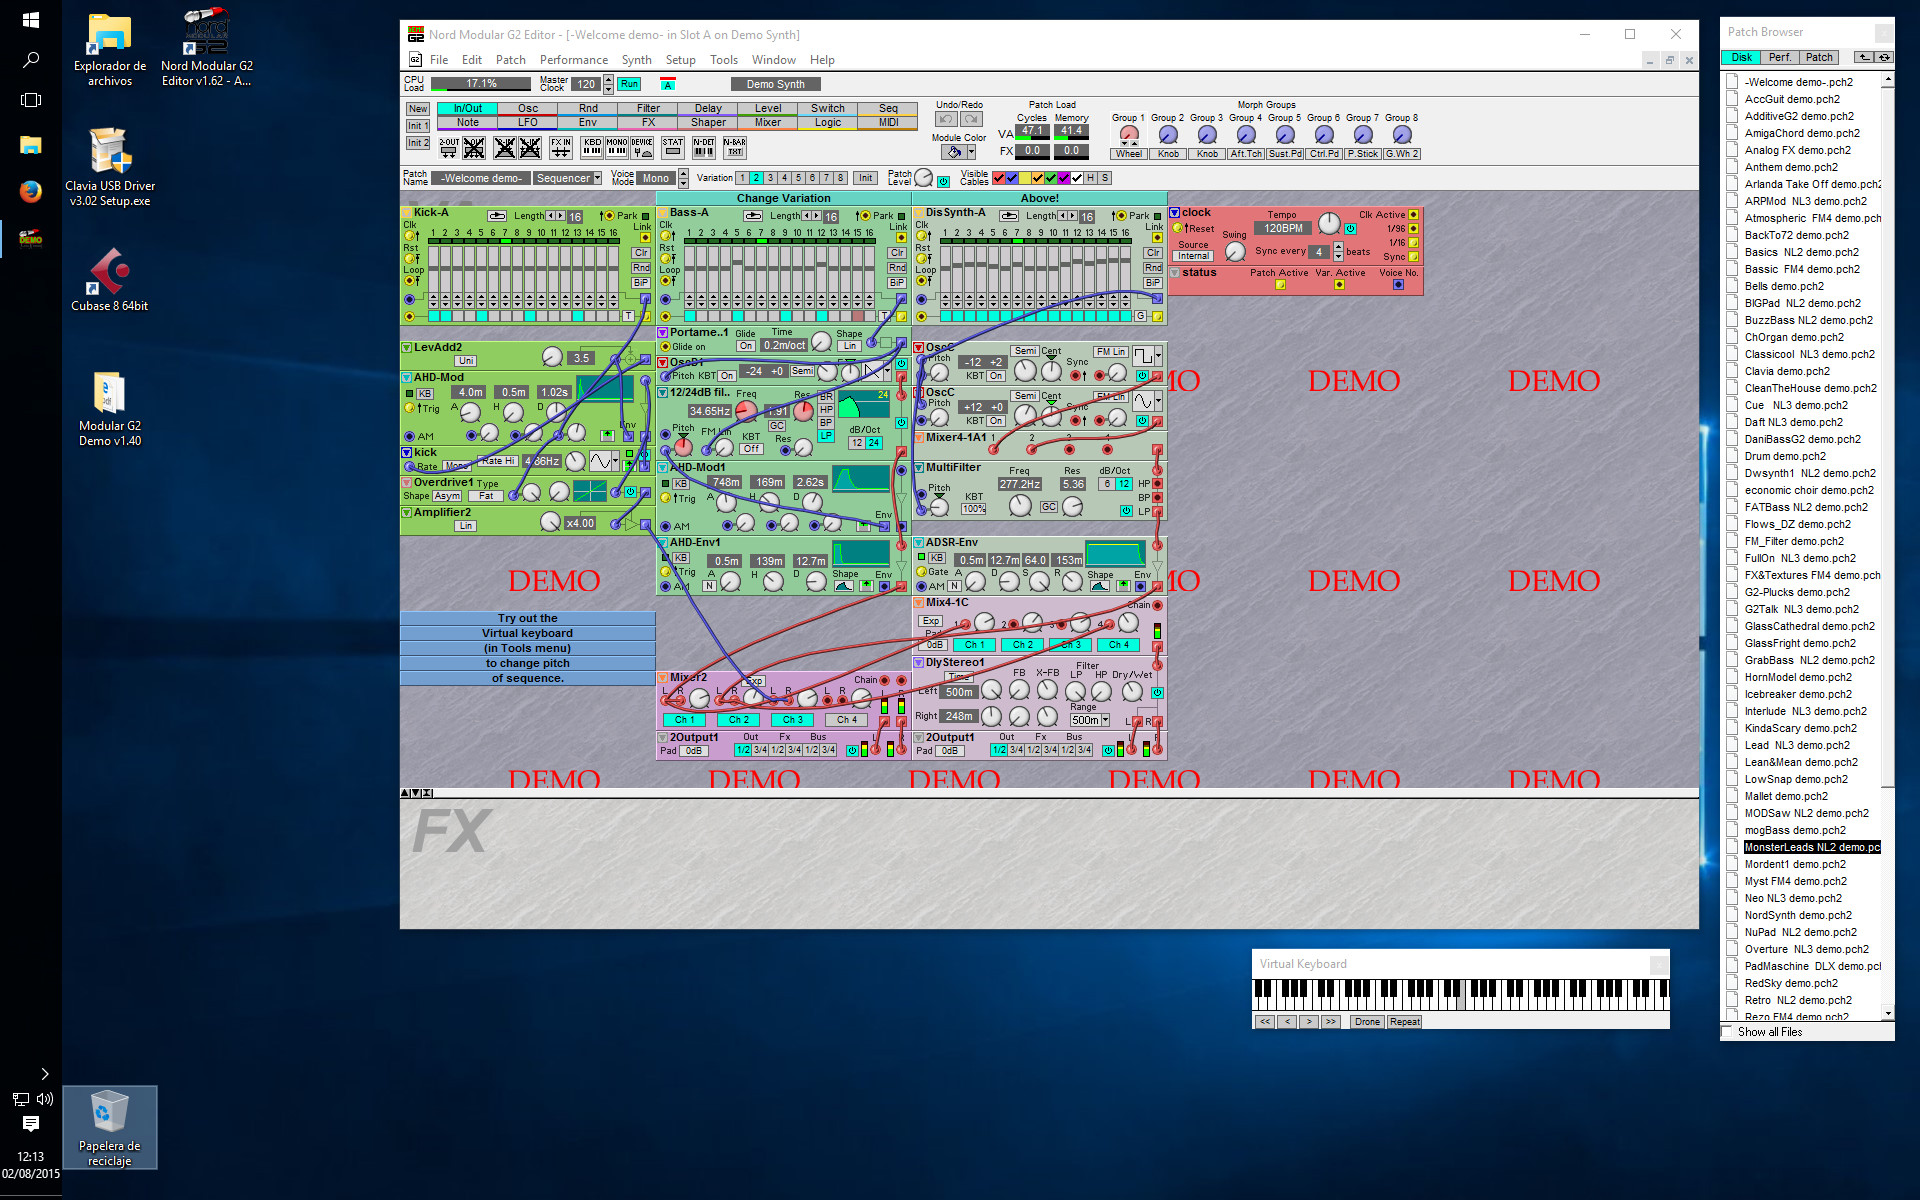Adjust the Group 1 morph knob
1920x1200 pixels.
[1129, 134]
